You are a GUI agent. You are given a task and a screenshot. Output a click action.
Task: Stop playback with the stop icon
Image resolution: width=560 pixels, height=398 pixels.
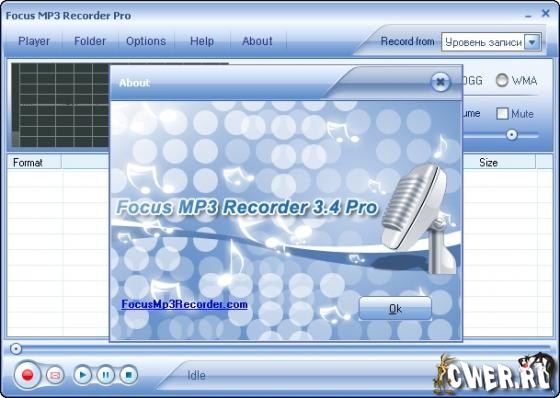click(x=129, y=375)
